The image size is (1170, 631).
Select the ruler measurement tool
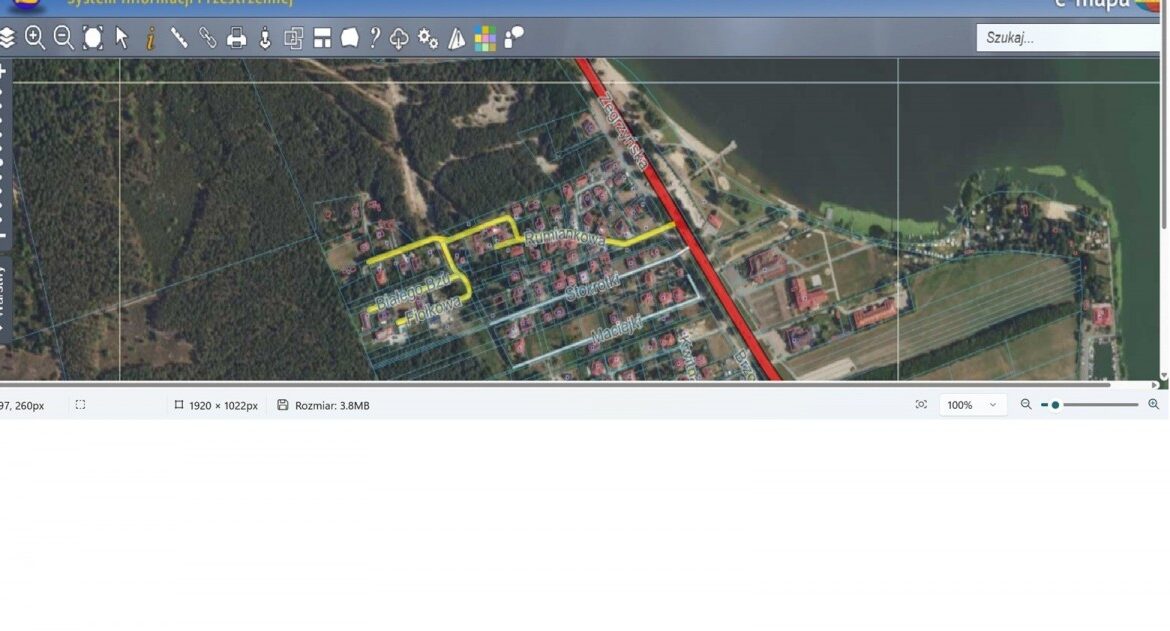(x=179, y=38)
